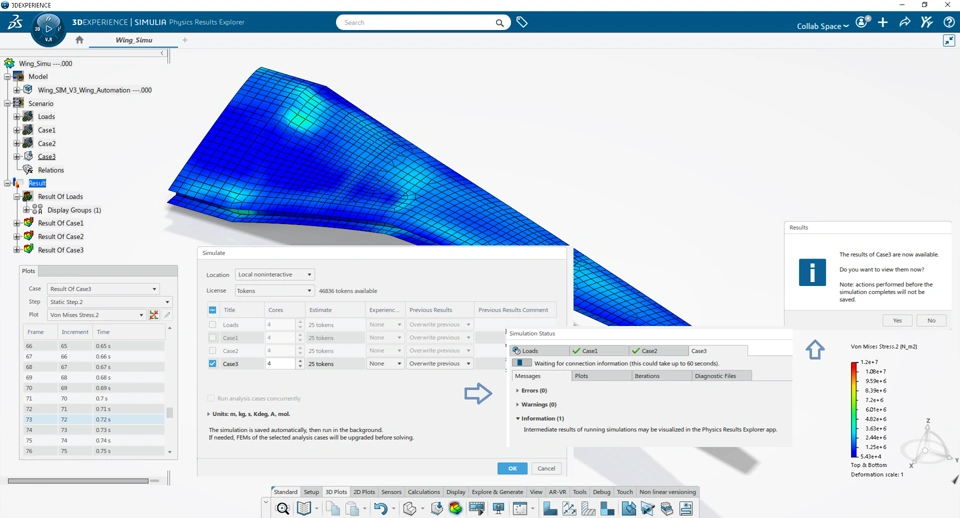Select Case3 in the scenario tree
Viewport: 960px width, 518px height.
coord(47,157)
